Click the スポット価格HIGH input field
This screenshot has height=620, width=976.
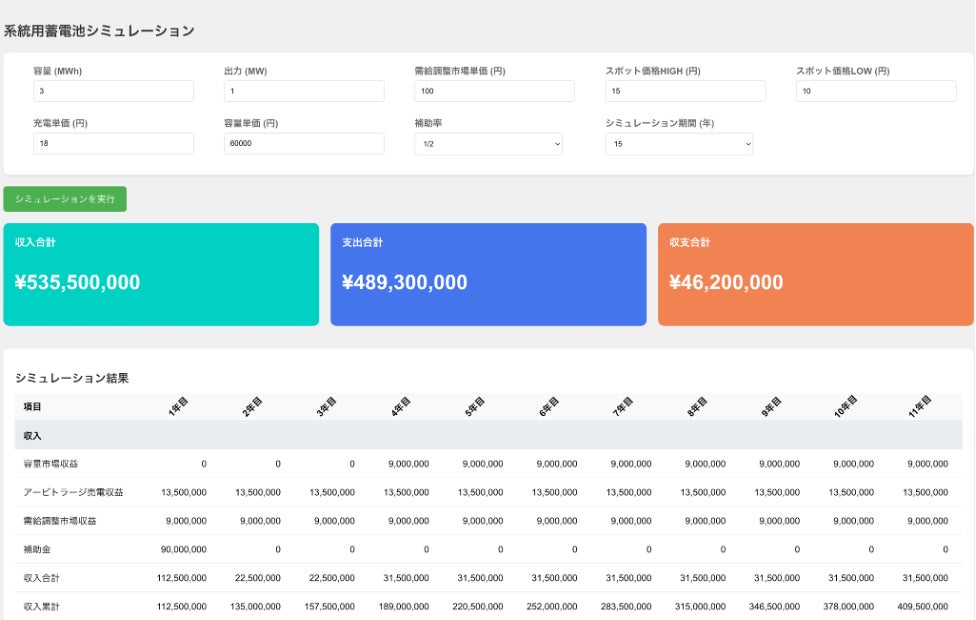point(685,91)
